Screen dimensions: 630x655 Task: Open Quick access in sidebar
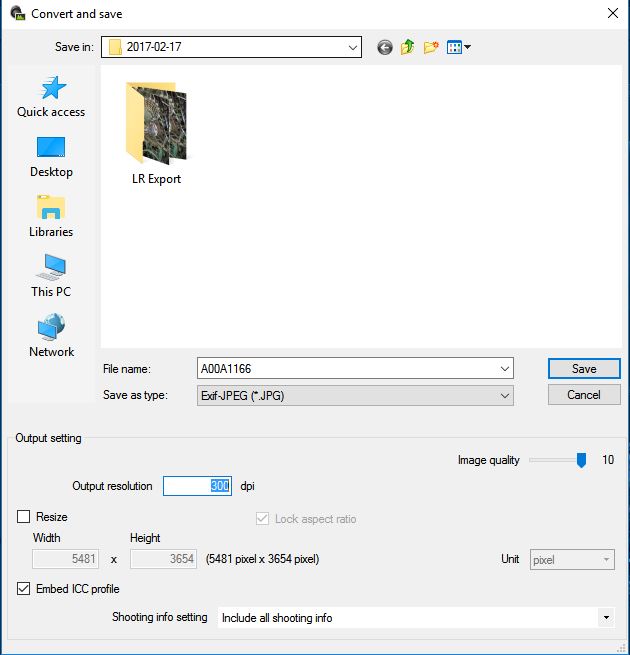coord(51,96)
